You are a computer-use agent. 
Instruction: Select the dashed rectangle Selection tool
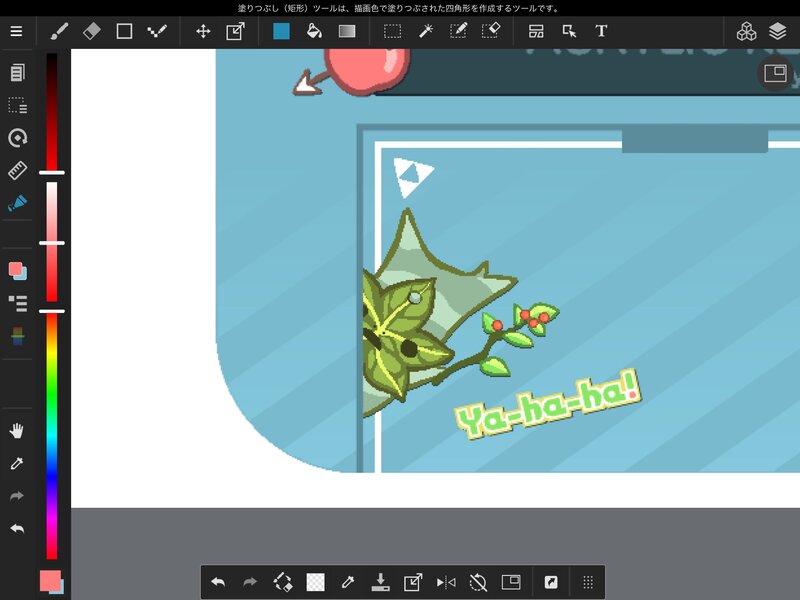point(392,31)
